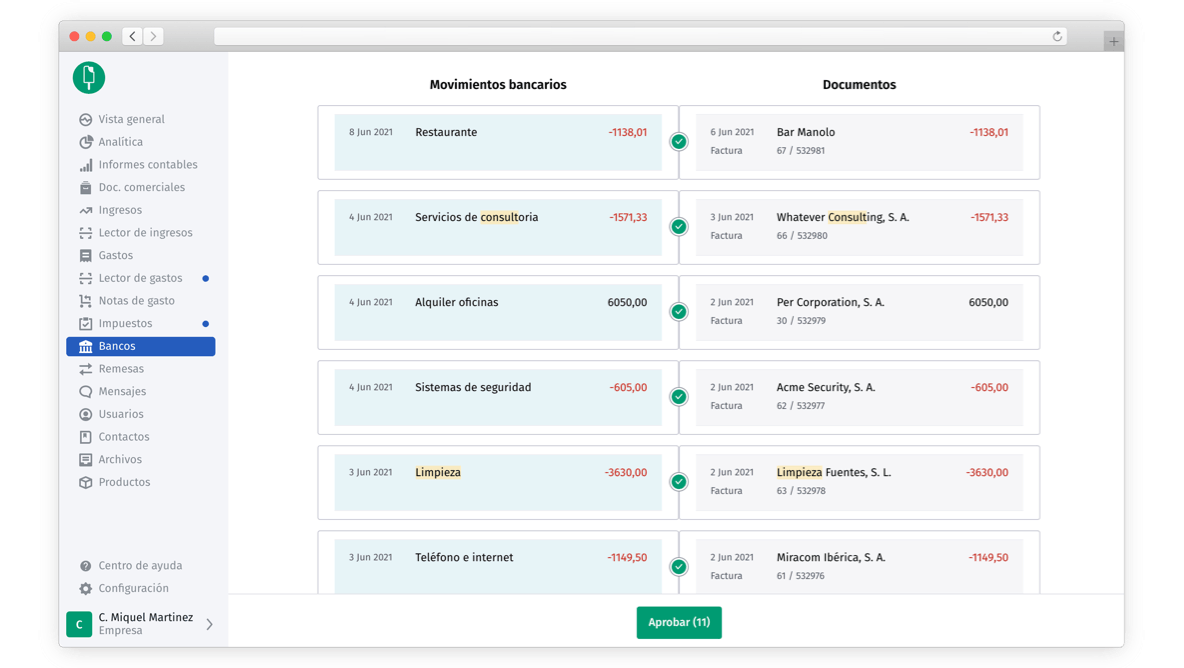
Task: Open the Remesas transfer arrows icon
Action: pos(86,369)
